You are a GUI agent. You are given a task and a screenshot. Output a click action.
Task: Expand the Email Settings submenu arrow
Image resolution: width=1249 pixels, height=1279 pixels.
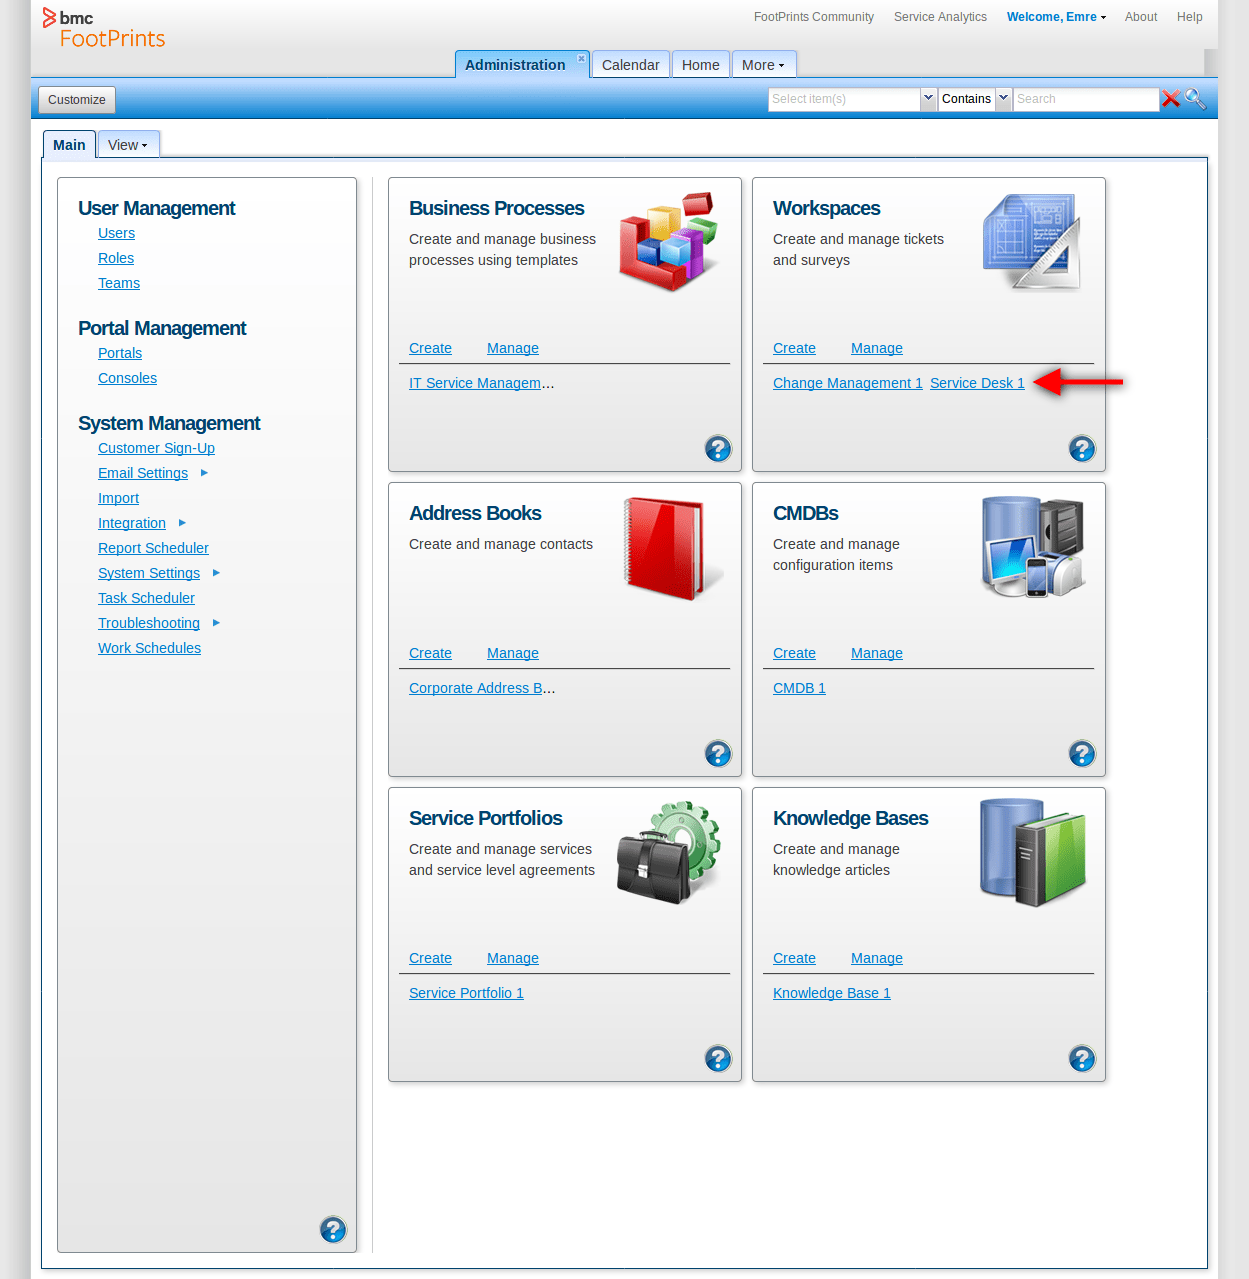[205, 473]
